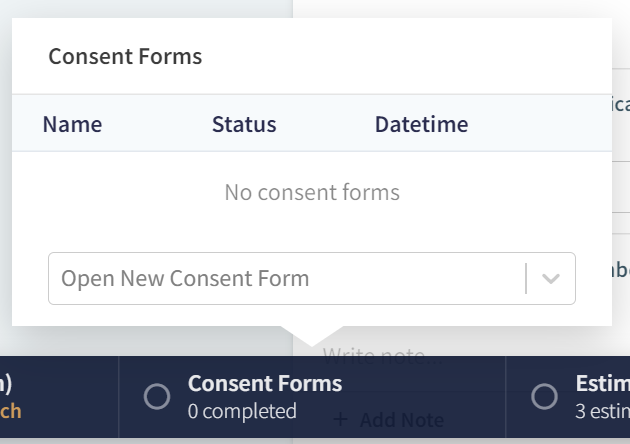Viewport: 630px width, 444px height.
Task: Expand the consent form dropdown chevron
Action: (551, 279)
